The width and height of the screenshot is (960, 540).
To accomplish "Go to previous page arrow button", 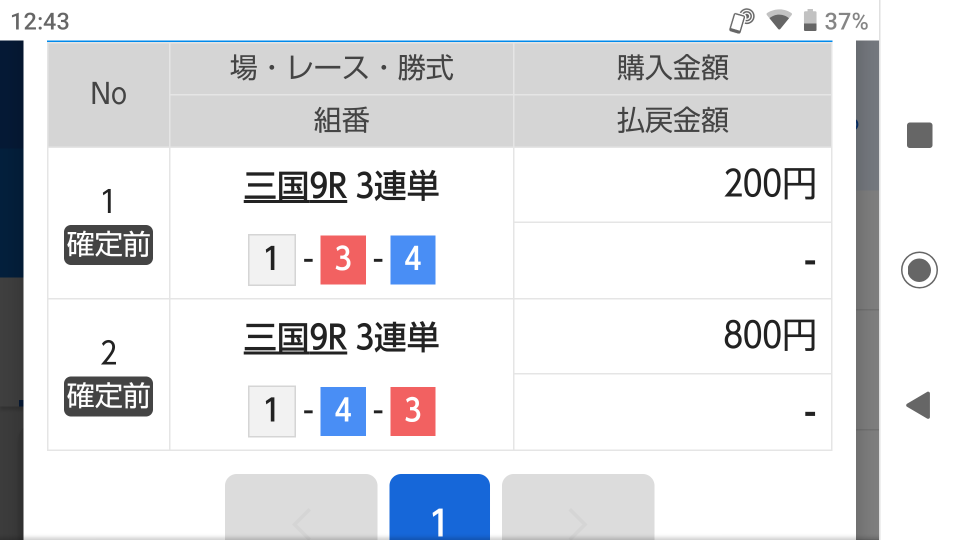I will coord(301,507).
